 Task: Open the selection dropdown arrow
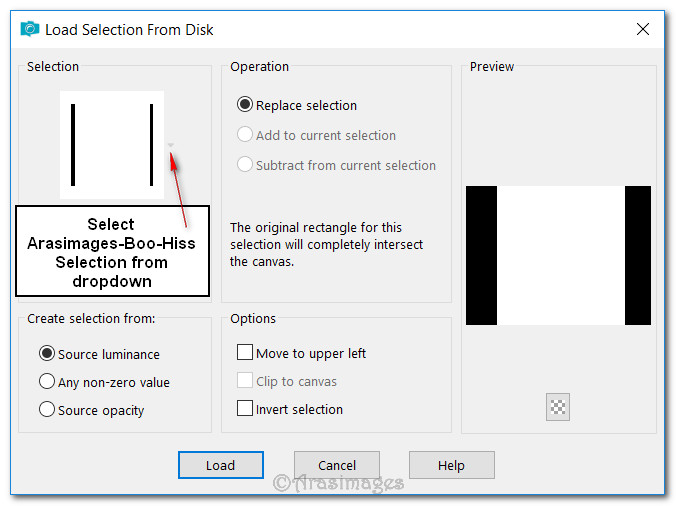coord(171,145)
